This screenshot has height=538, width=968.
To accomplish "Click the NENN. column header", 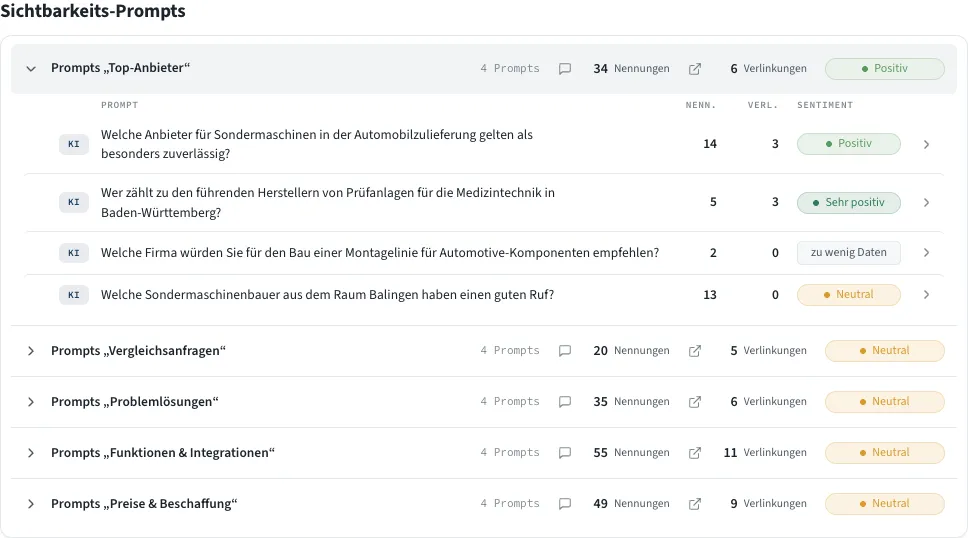I will pyautogui.click(x=701, y=105).
